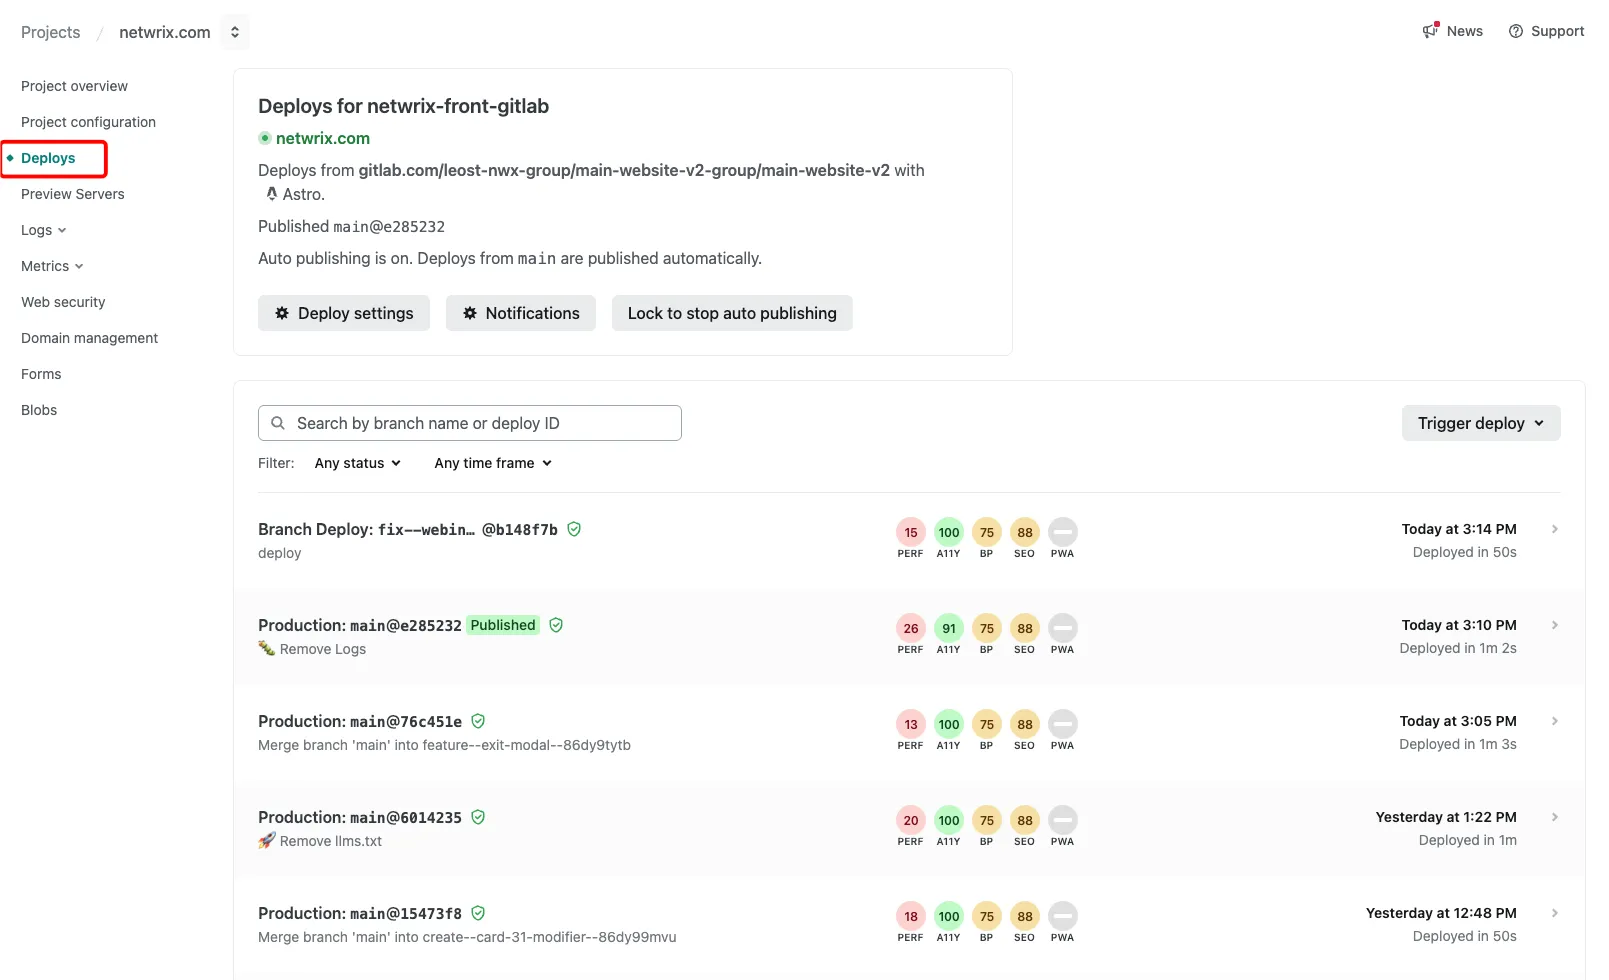Click the green status dot beside netwrix.com link

tap(265, 138)
